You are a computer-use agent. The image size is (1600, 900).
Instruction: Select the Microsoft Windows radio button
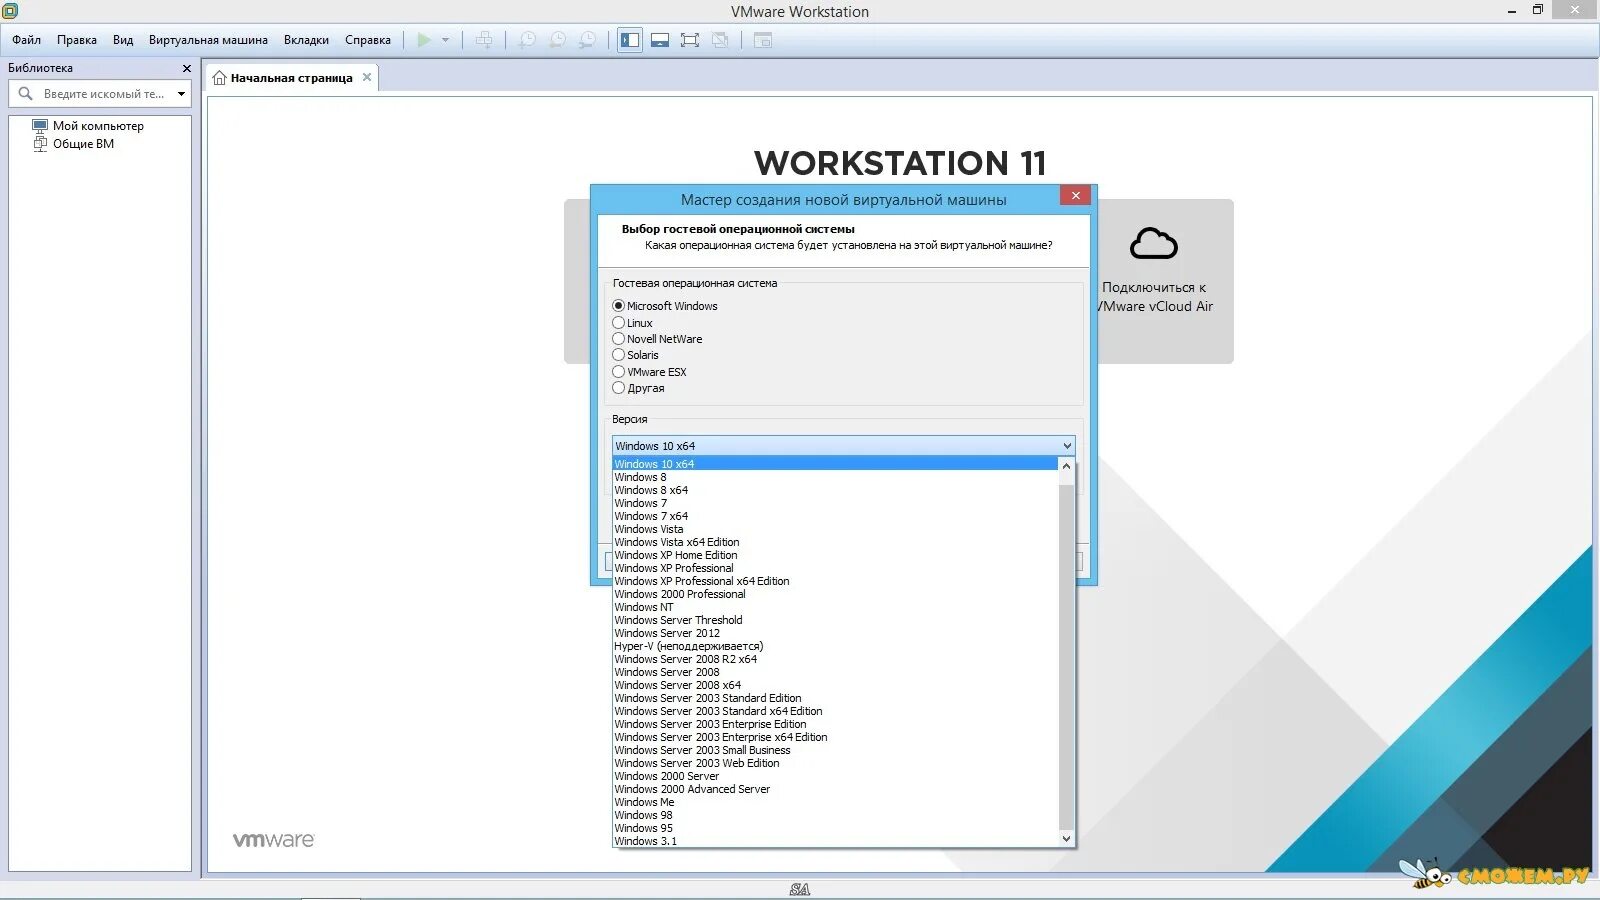[x=619, y=306]
